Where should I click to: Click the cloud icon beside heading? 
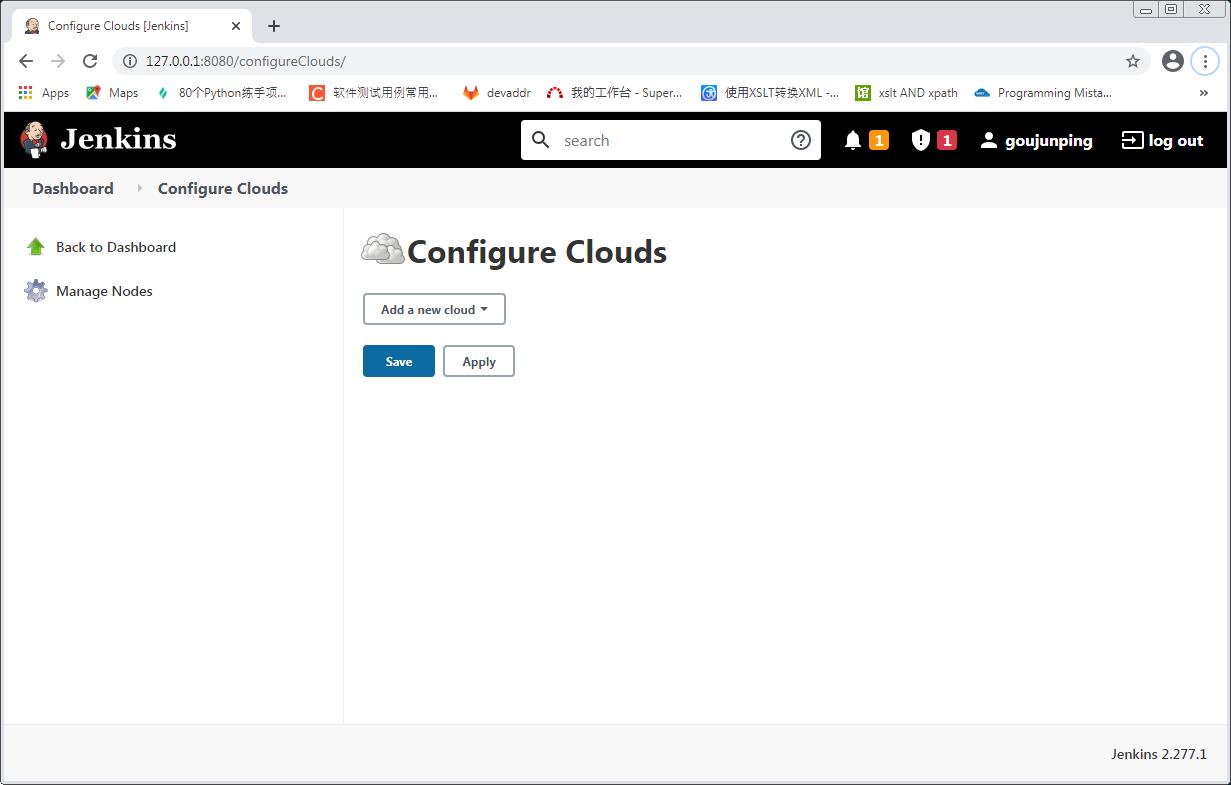tap(382, 249)
